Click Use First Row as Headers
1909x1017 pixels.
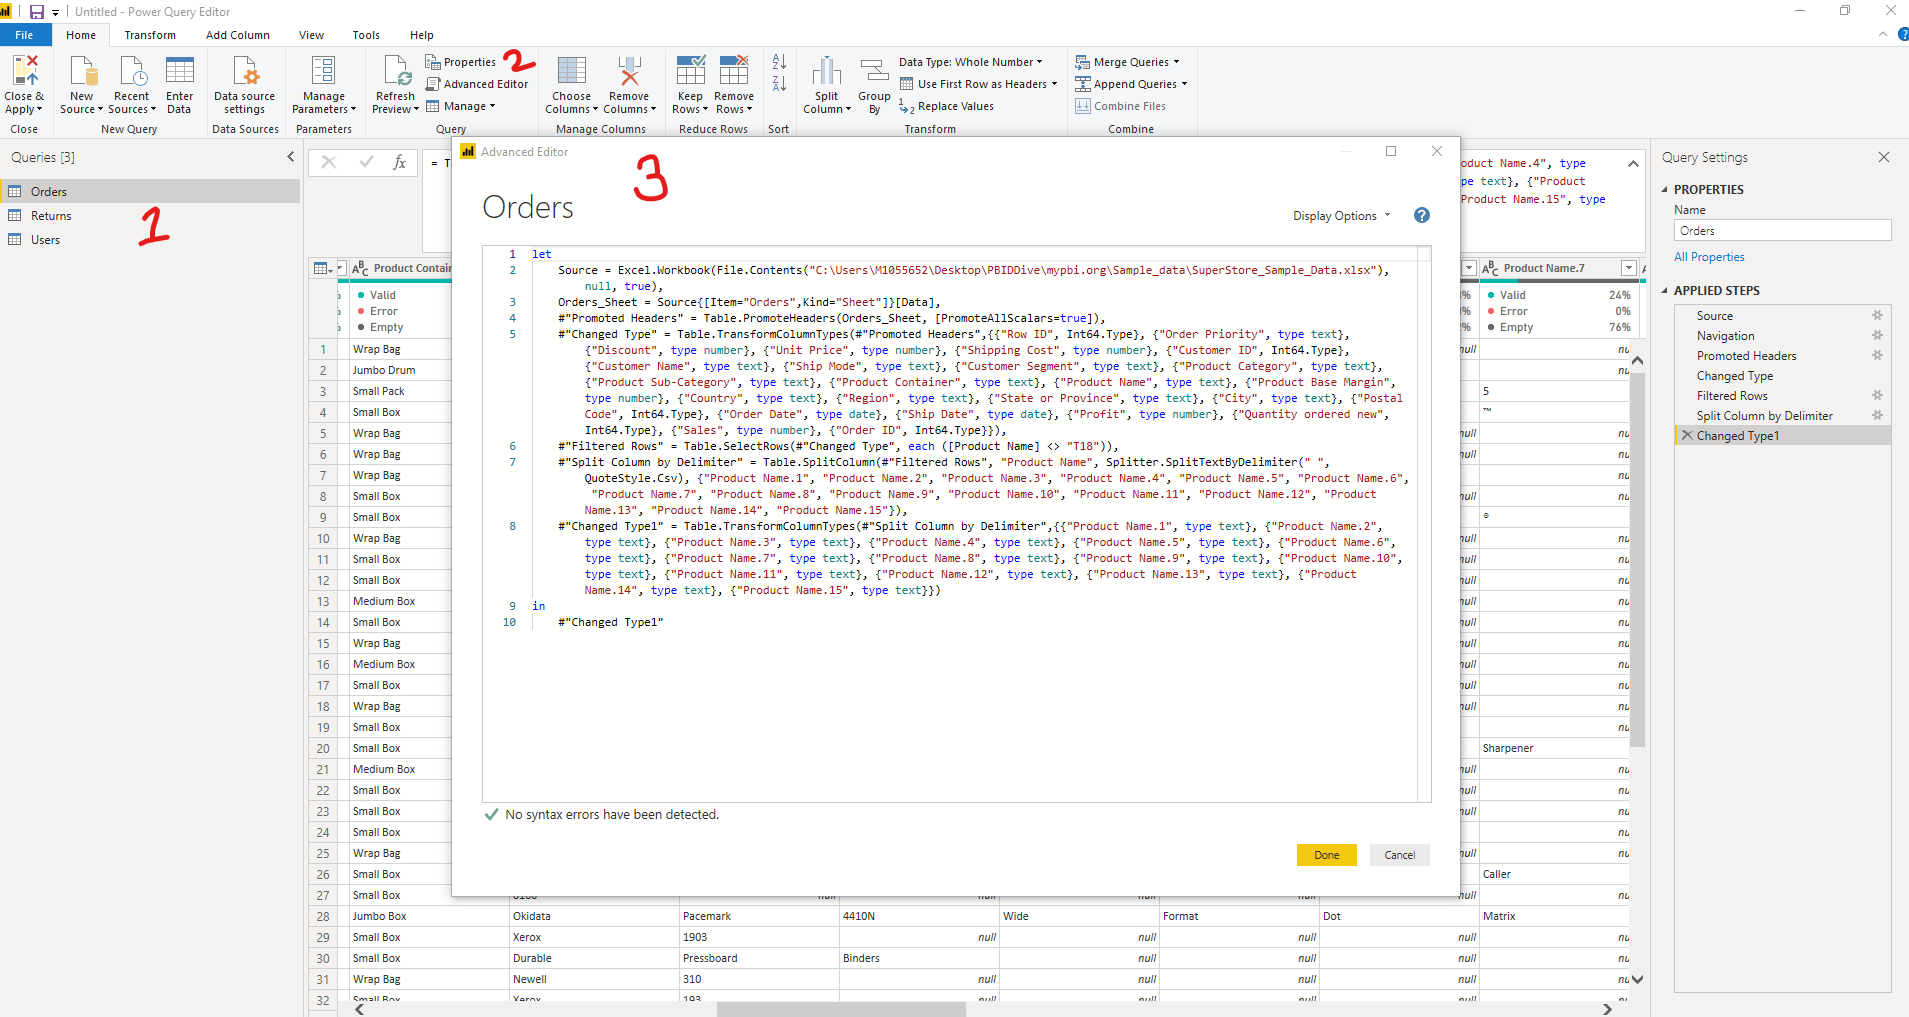[x=978, y=84]
